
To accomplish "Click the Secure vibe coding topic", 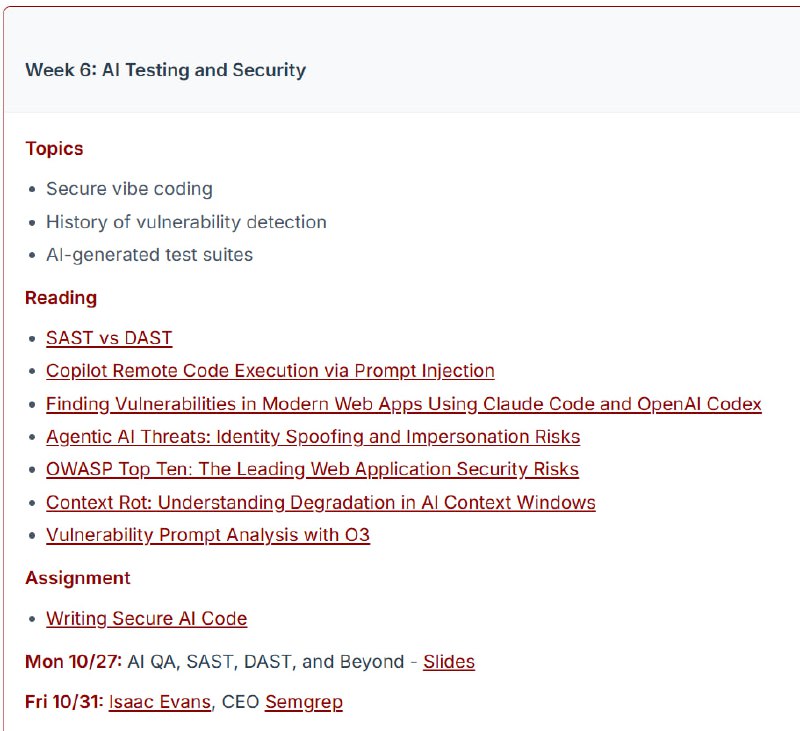I will click(x=129, y=189).
